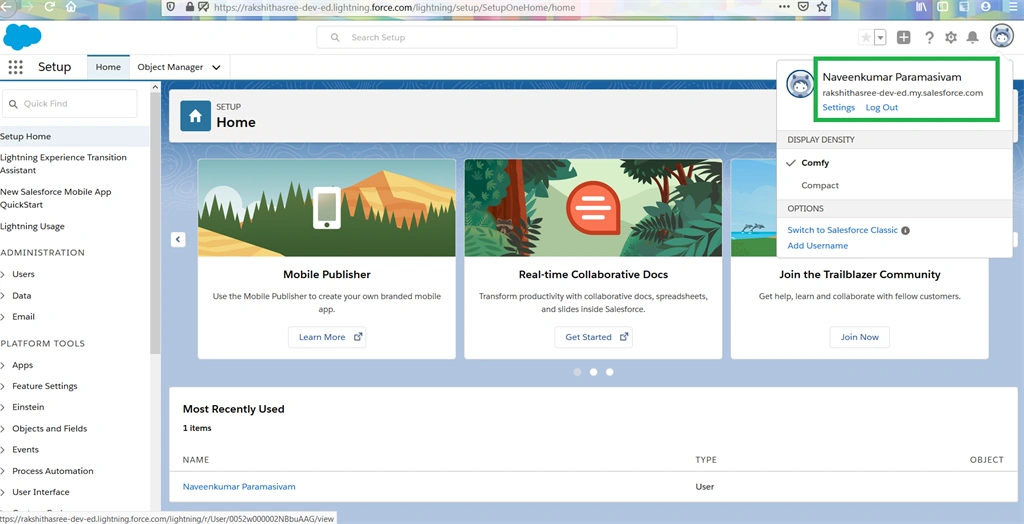Click the Quick Find box
This screenshot has height=524, width=1024.
click(x=70, y=103)
